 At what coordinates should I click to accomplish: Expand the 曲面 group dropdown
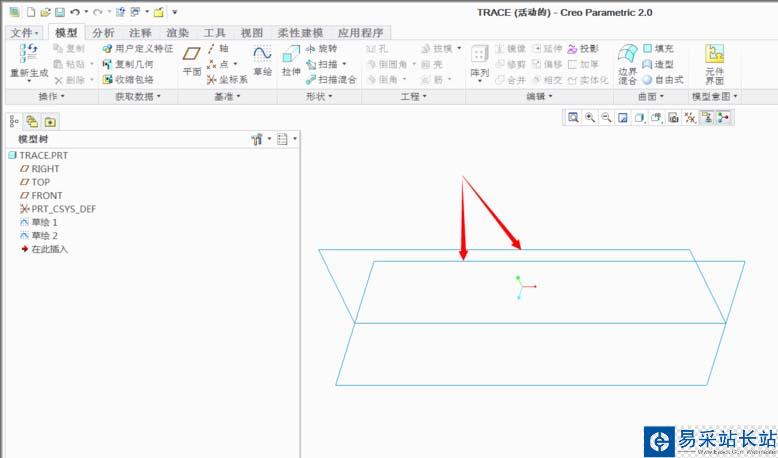tap(651, 96)
